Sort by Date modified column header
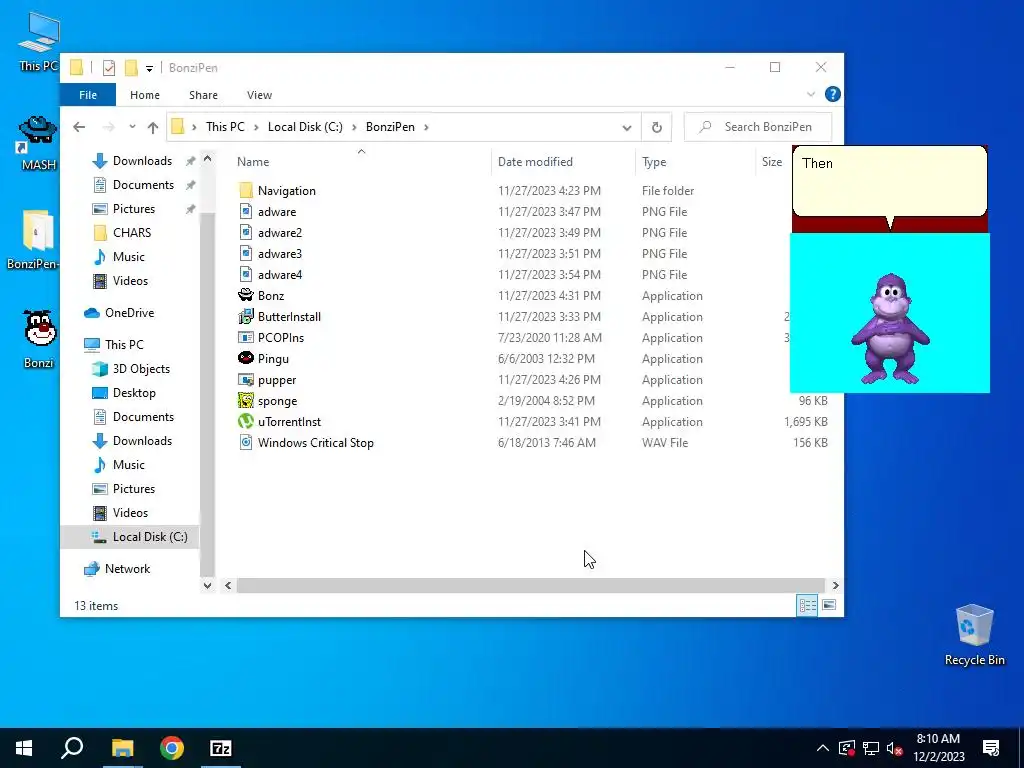The height and width of the screenshot is (768, 1024). pos(535,162)
